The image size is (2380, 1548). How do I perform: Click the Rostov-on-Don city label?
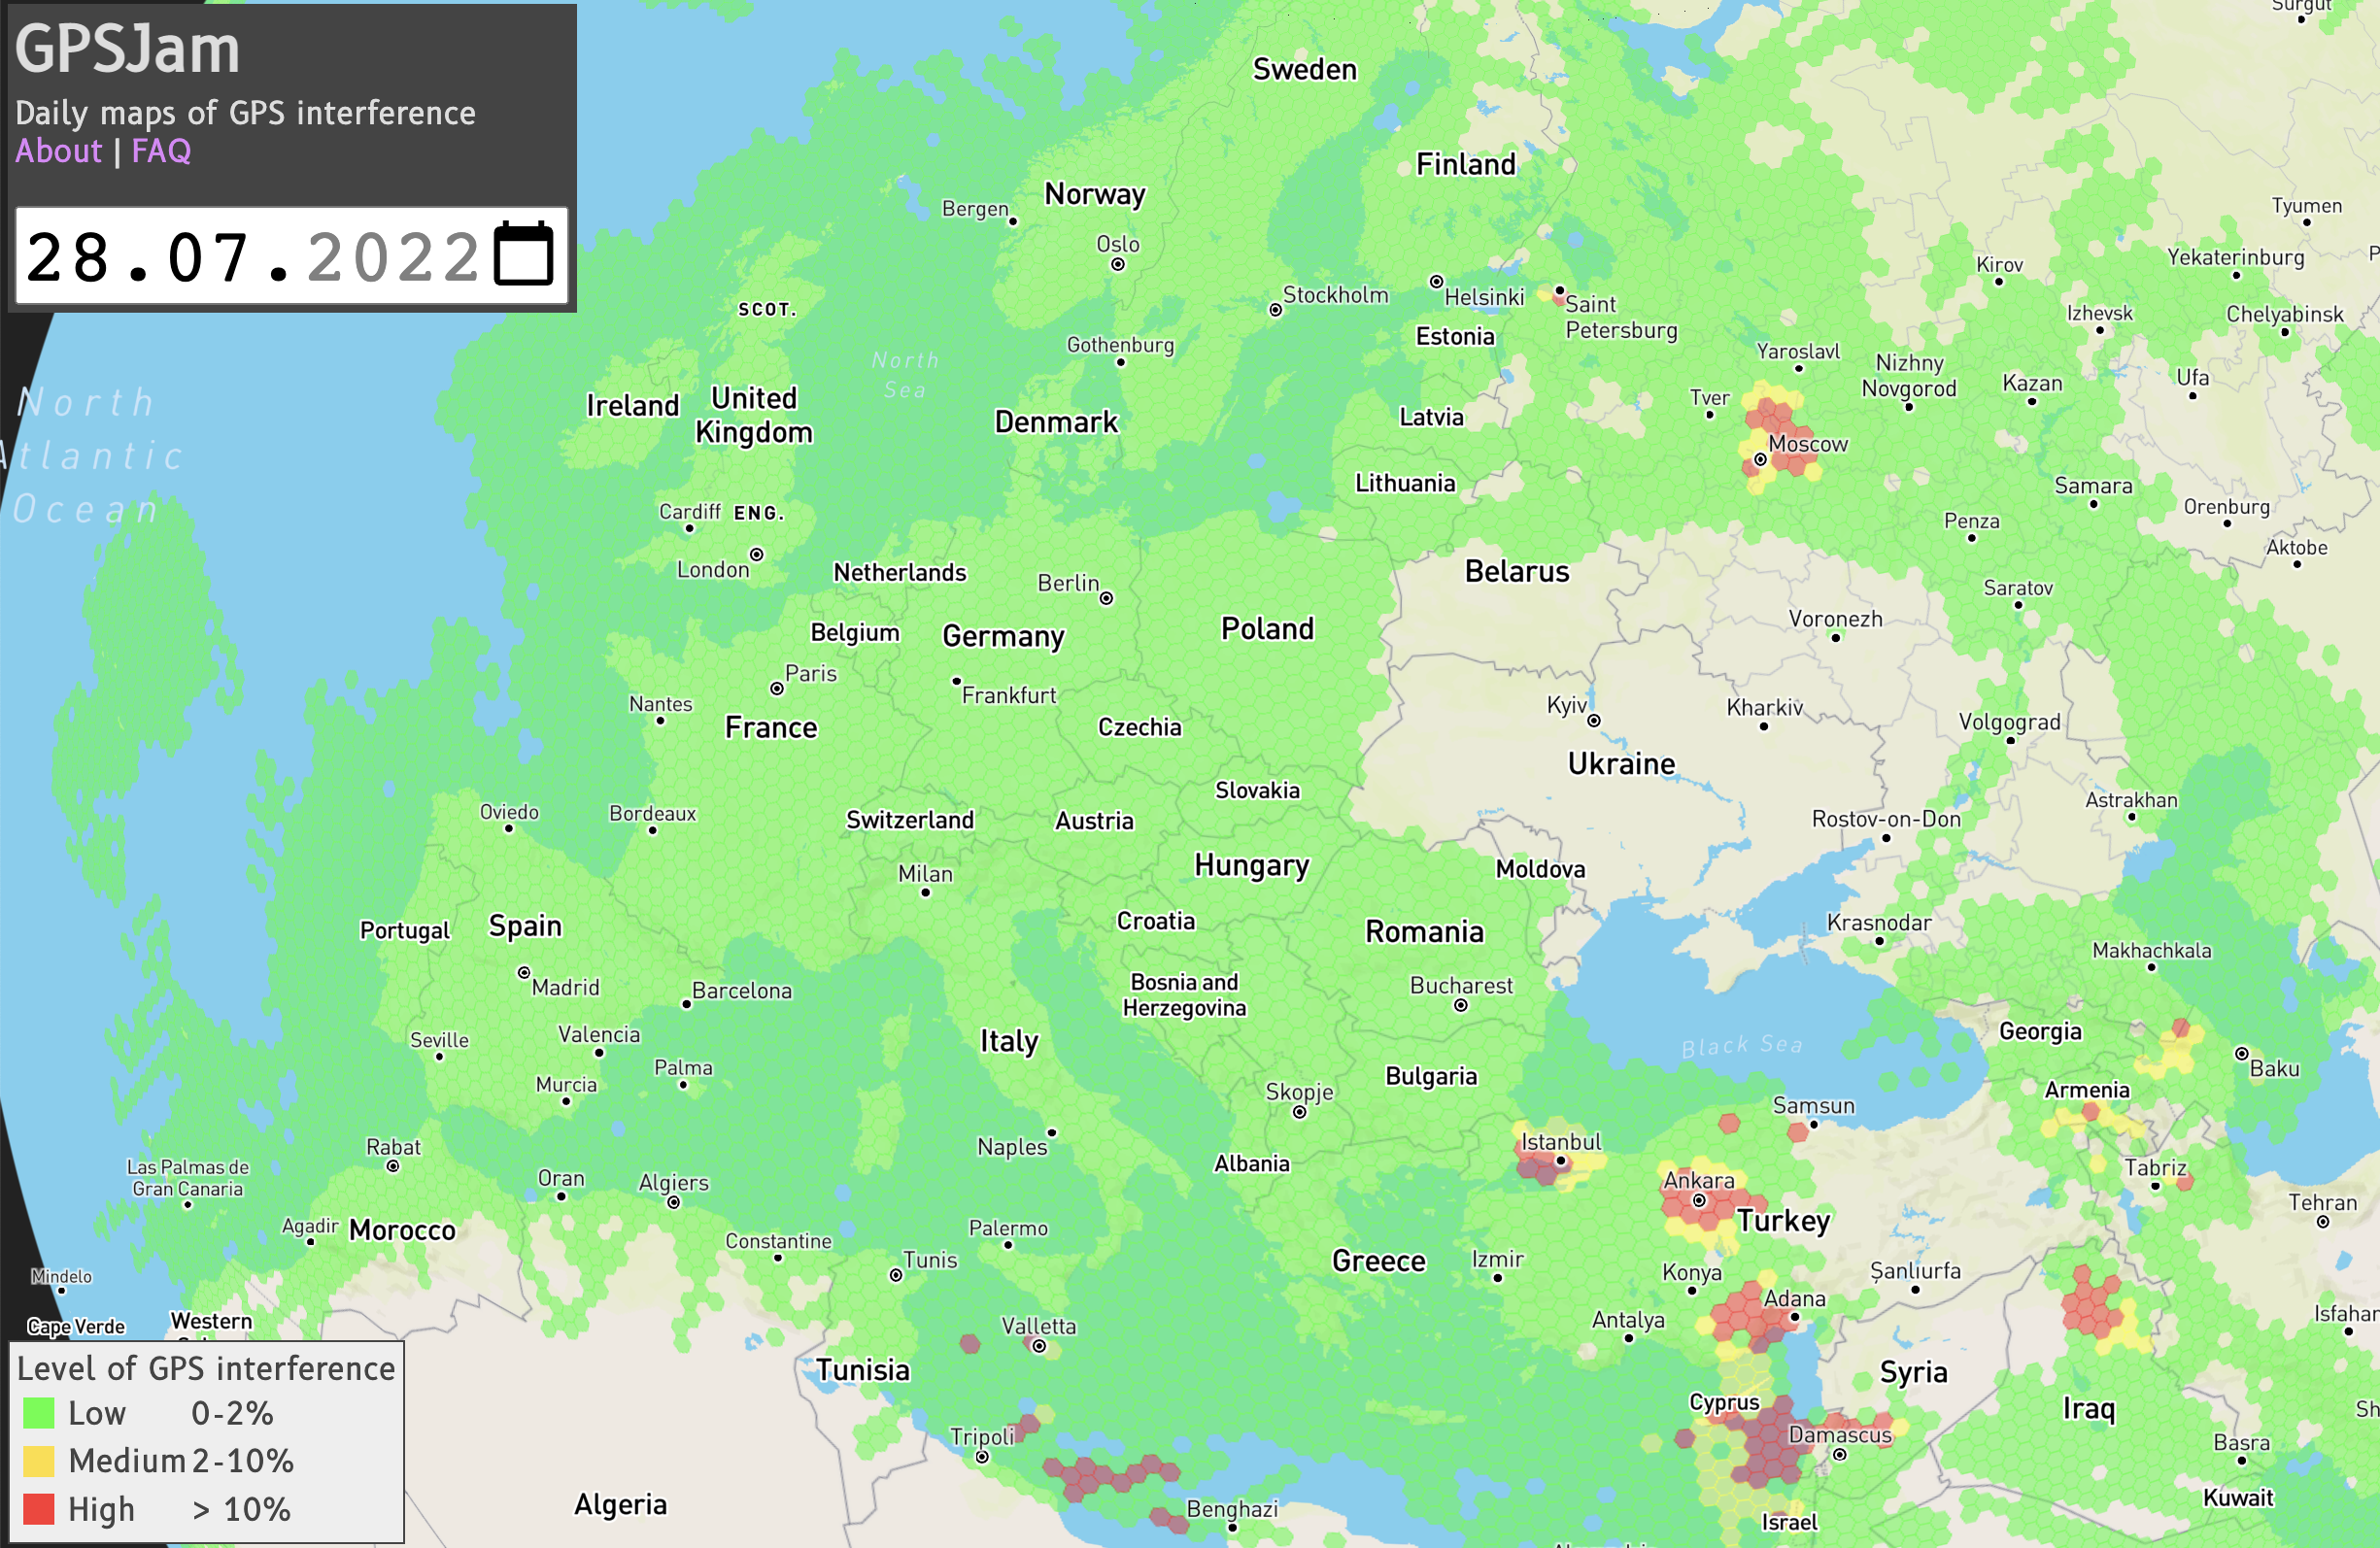[1886, 819]
